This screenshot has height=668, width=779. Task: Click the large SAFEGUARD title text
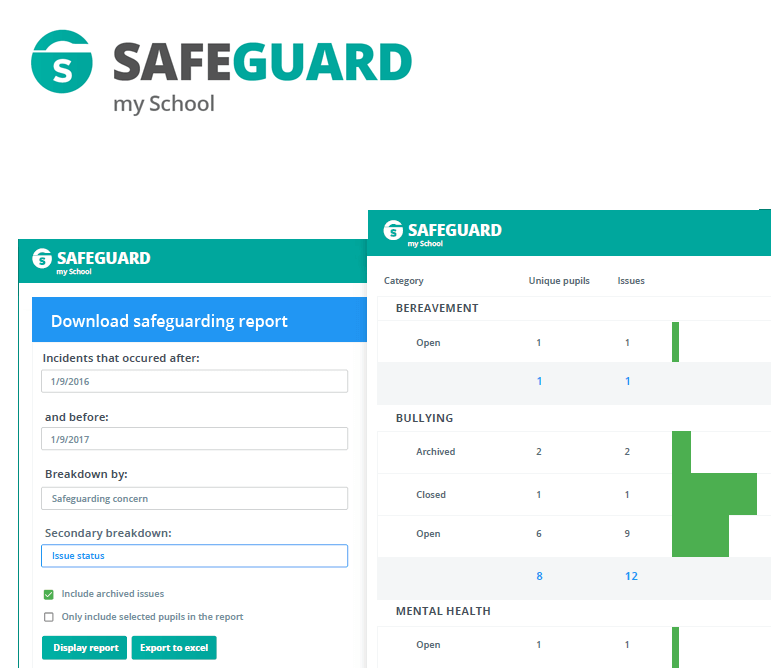tap(262, 62)
